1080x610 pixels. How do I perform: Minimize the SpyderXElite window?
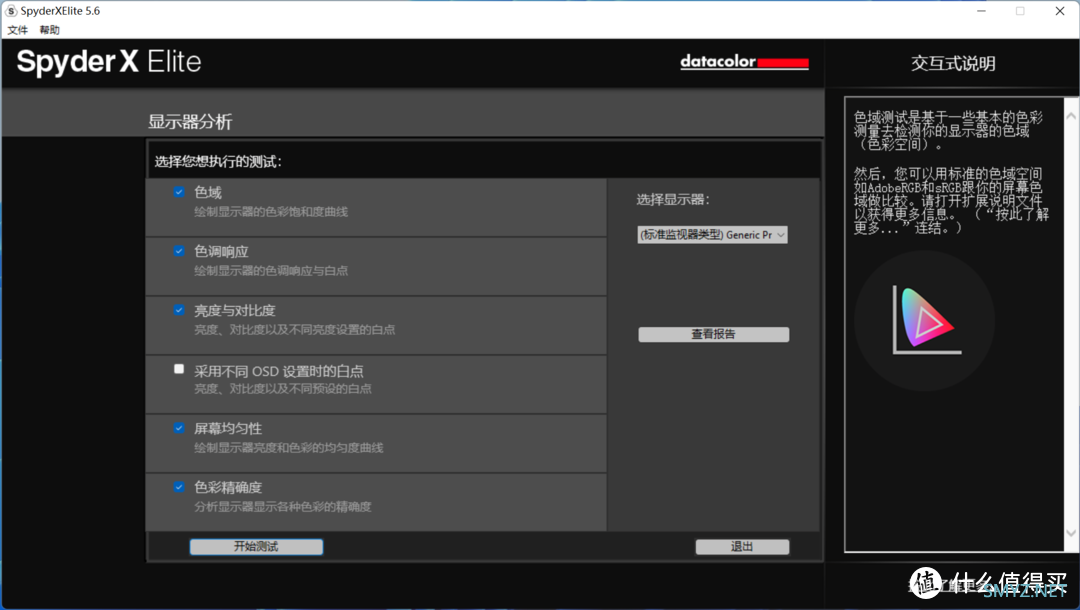click(982, 11)
